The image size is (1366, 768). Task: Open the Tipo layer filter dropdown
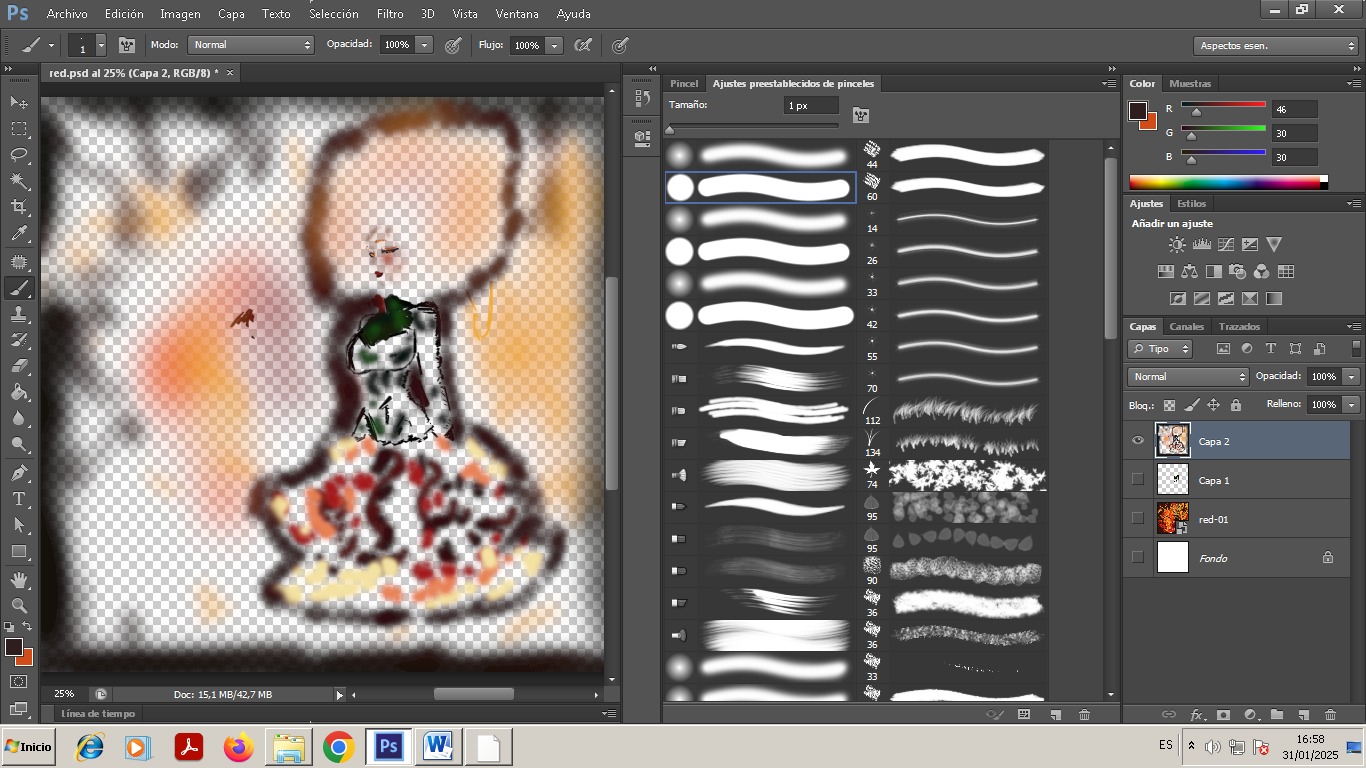pos(1160,349)
